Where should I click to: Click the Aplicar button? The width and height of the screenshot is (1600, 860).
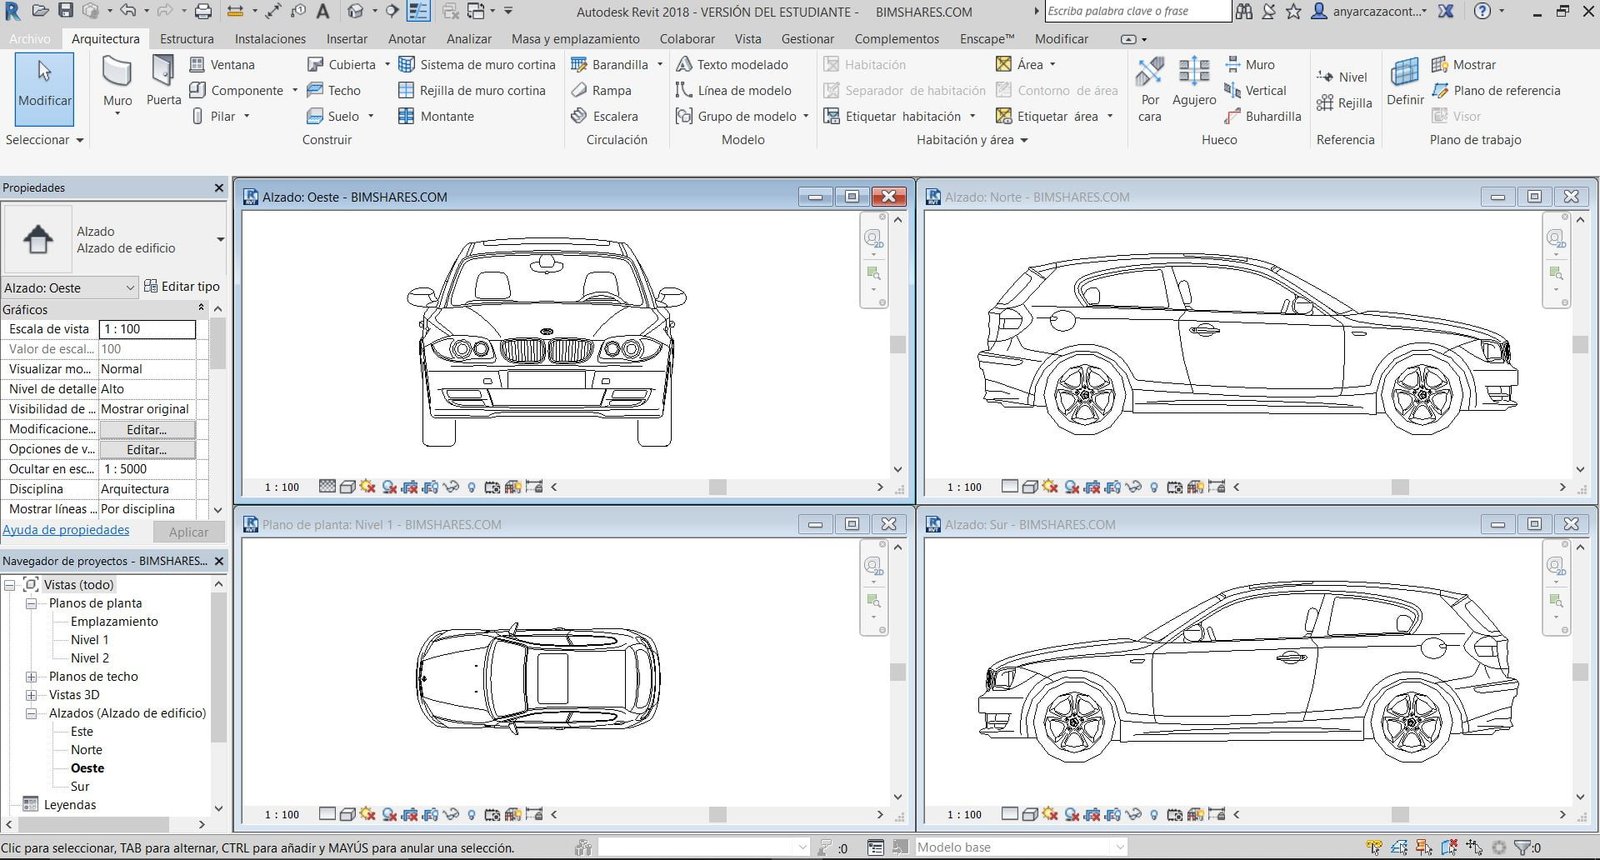189,532
